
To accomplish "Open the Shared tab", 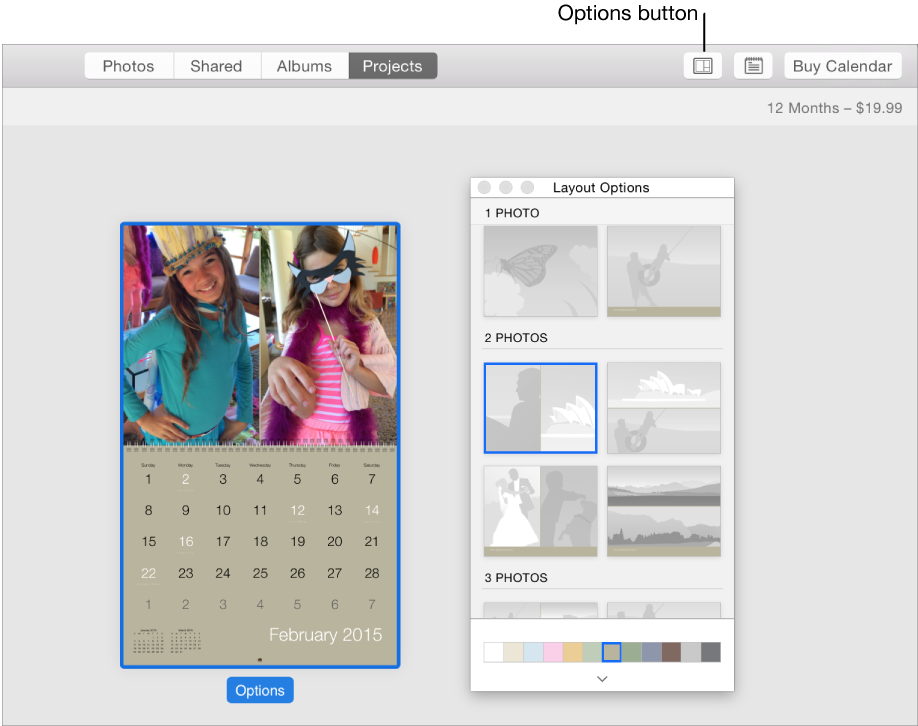I will click(216, 65).
